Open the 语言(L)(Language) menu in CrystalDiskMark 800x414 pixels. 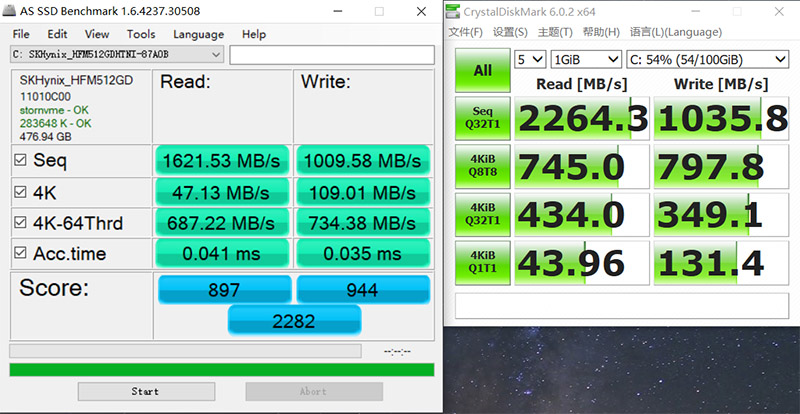(676, 32)
